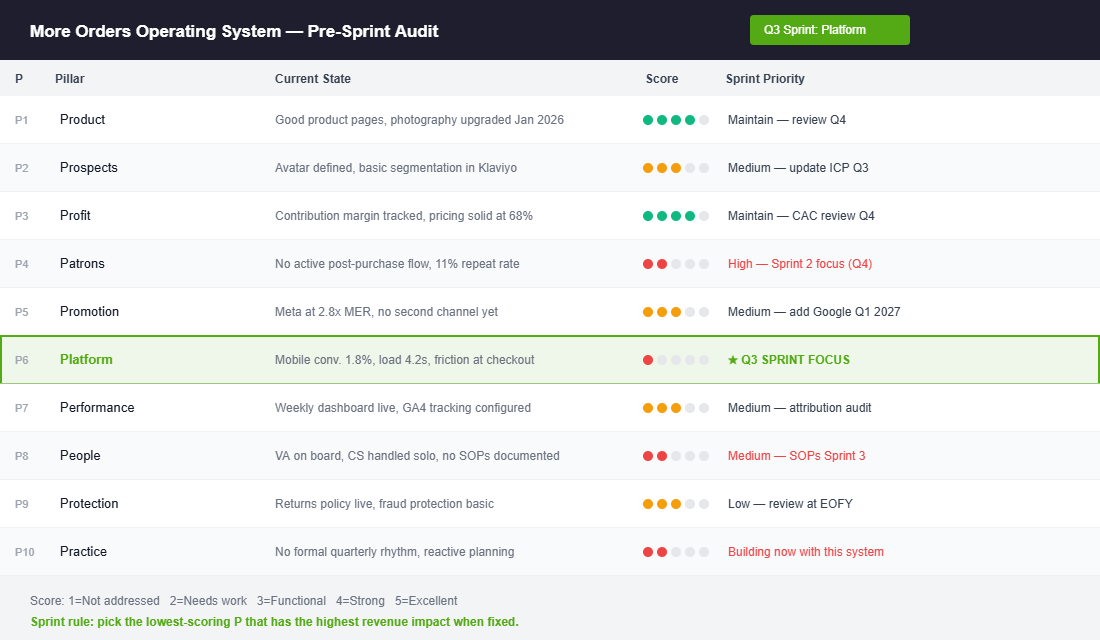1100x640 pixels.
Task: Click 'Medium — add Google Q1 2027' priority
Action: tap(814, 312)
